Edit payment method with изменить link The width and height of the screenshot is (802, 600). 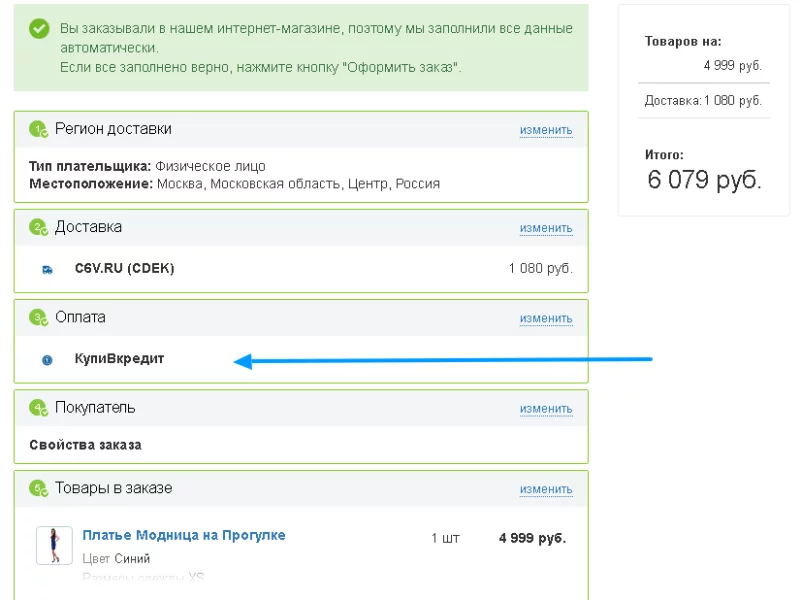pos(545,318)
